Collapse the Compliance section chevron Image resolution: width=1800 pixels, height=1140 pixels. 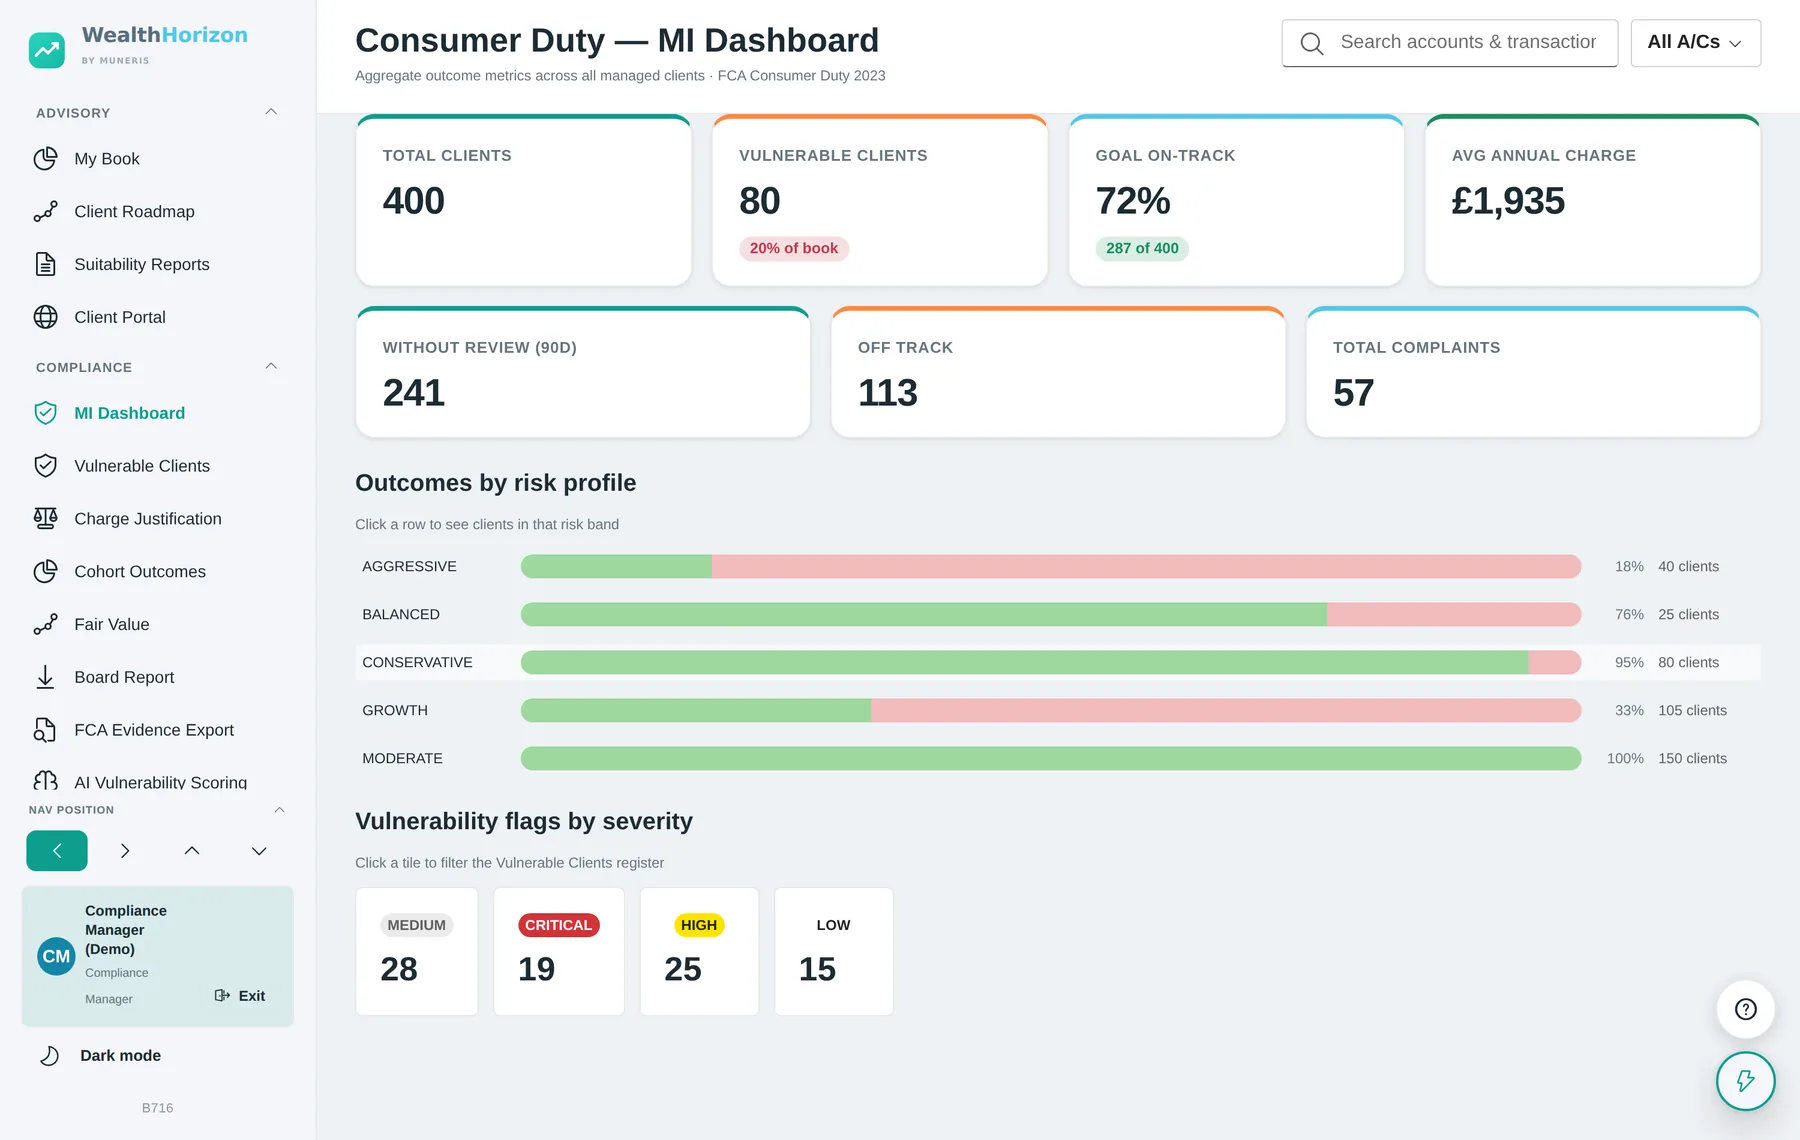271,366
